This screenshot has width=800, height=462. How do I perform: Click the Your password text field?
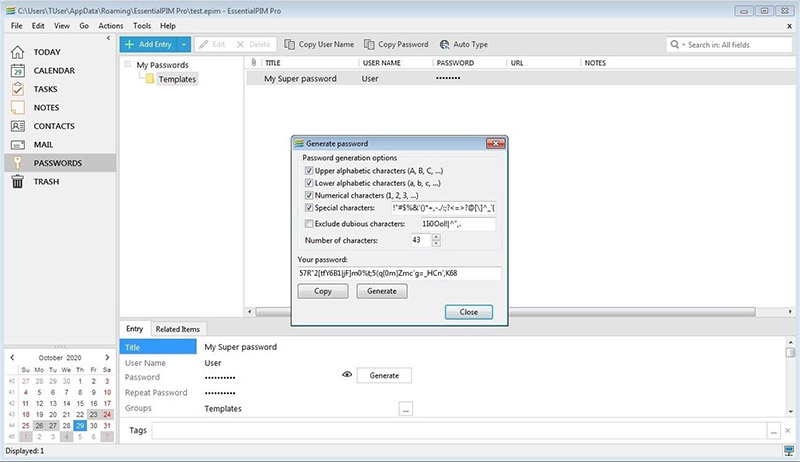399,273
